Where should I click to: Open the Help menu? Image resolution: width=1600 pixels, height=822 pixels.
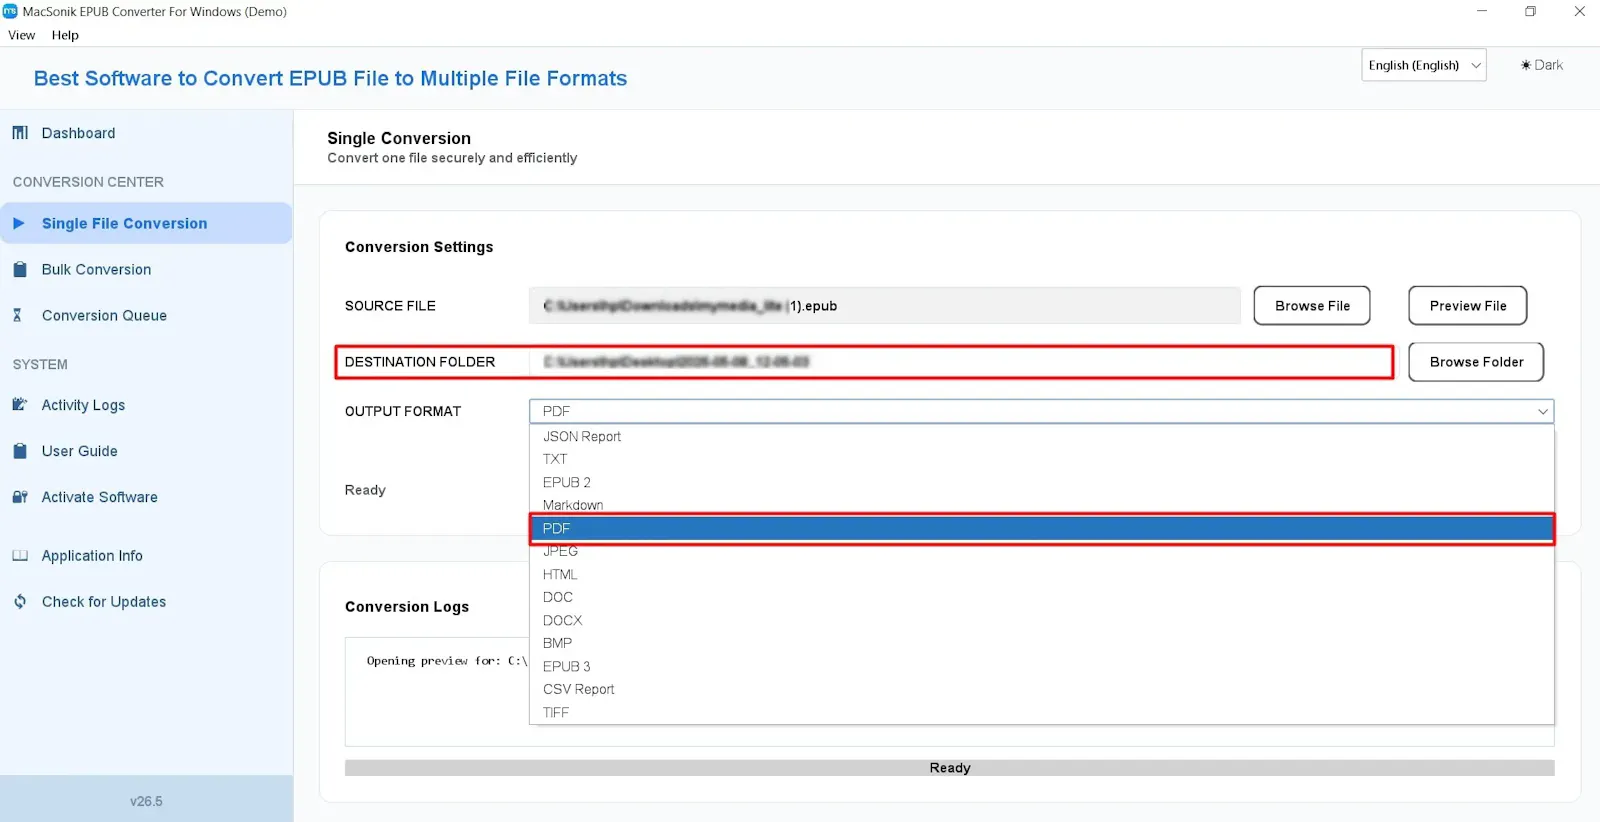(65, 35)
